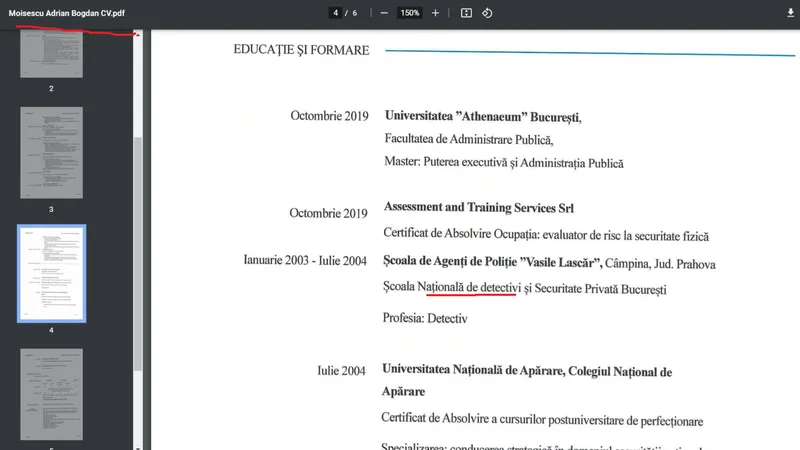The height and width of the screenshot is (450, 800).
Task: Click the sidebar scroll up arrow
Action: [x=138, y=35]
